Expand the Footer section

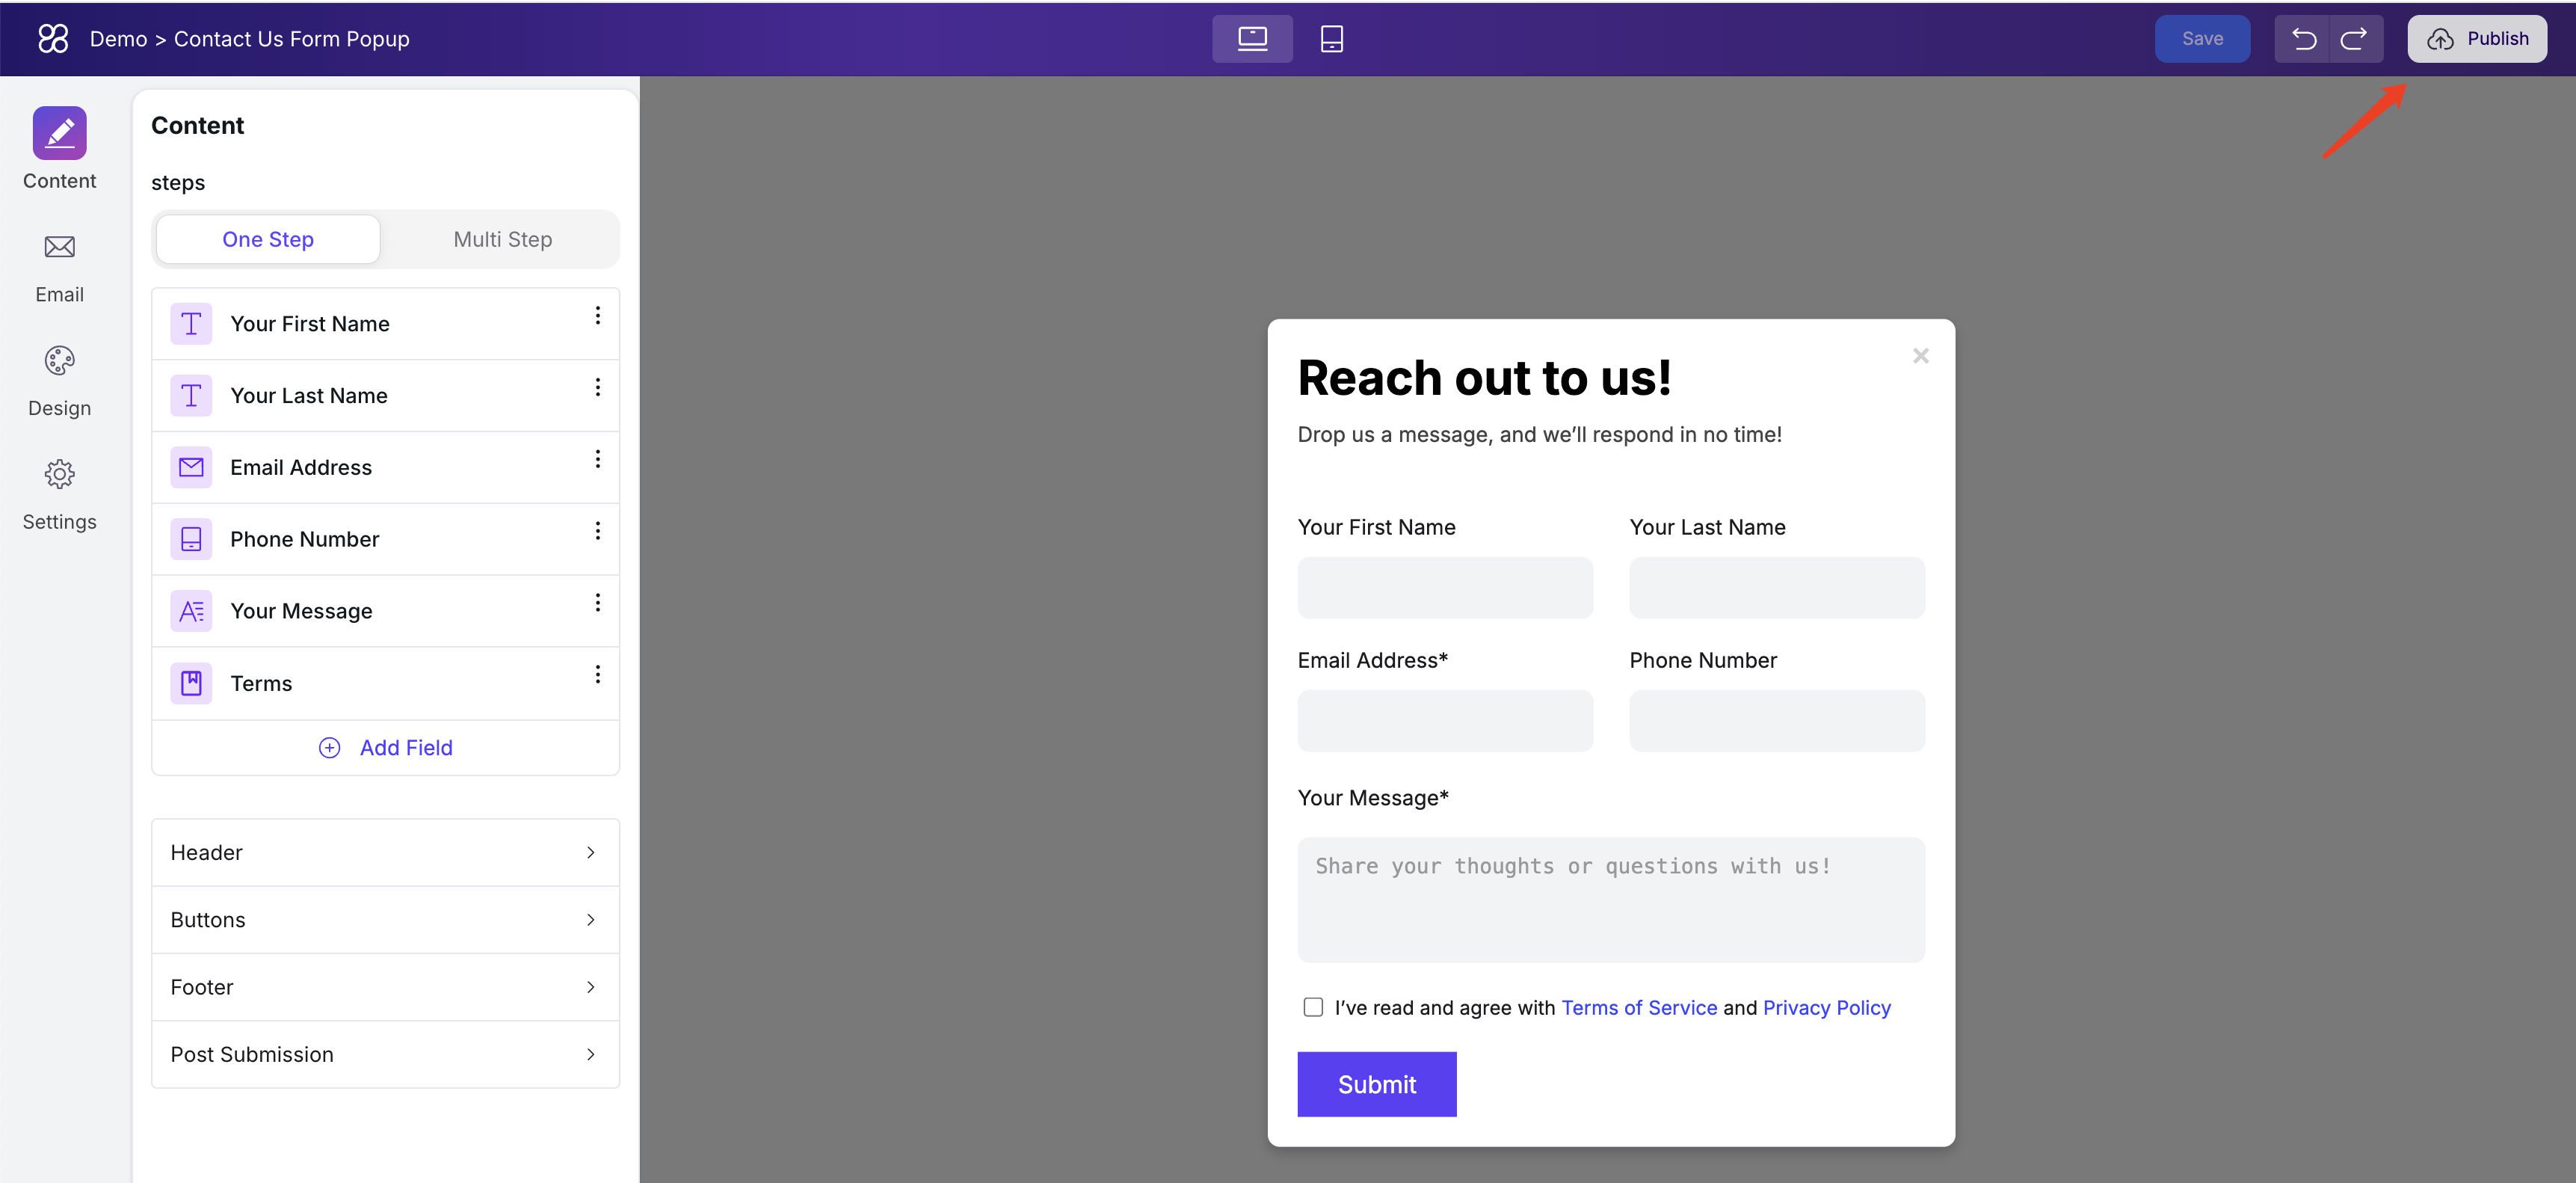[386, 988]
